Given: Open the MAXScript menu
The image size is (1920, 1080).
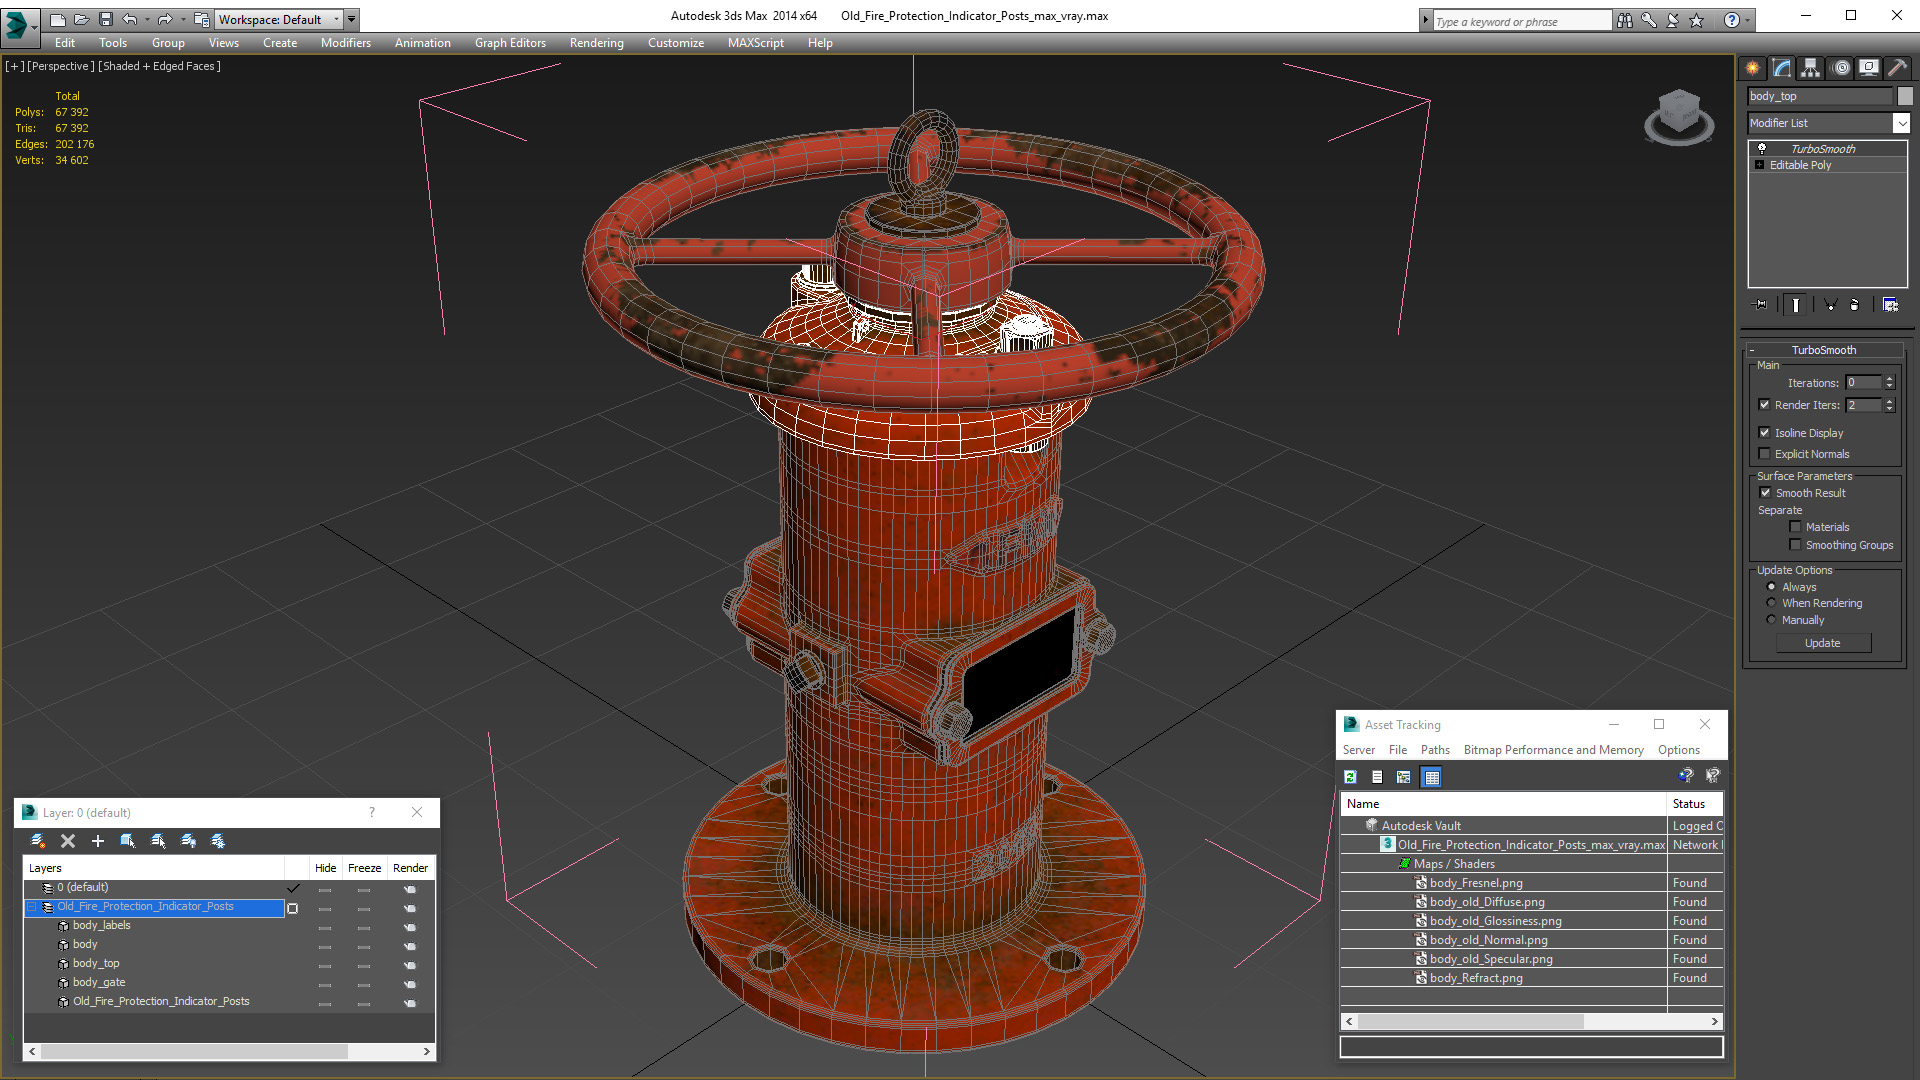Looking at the screenshot, I should 755,43.
